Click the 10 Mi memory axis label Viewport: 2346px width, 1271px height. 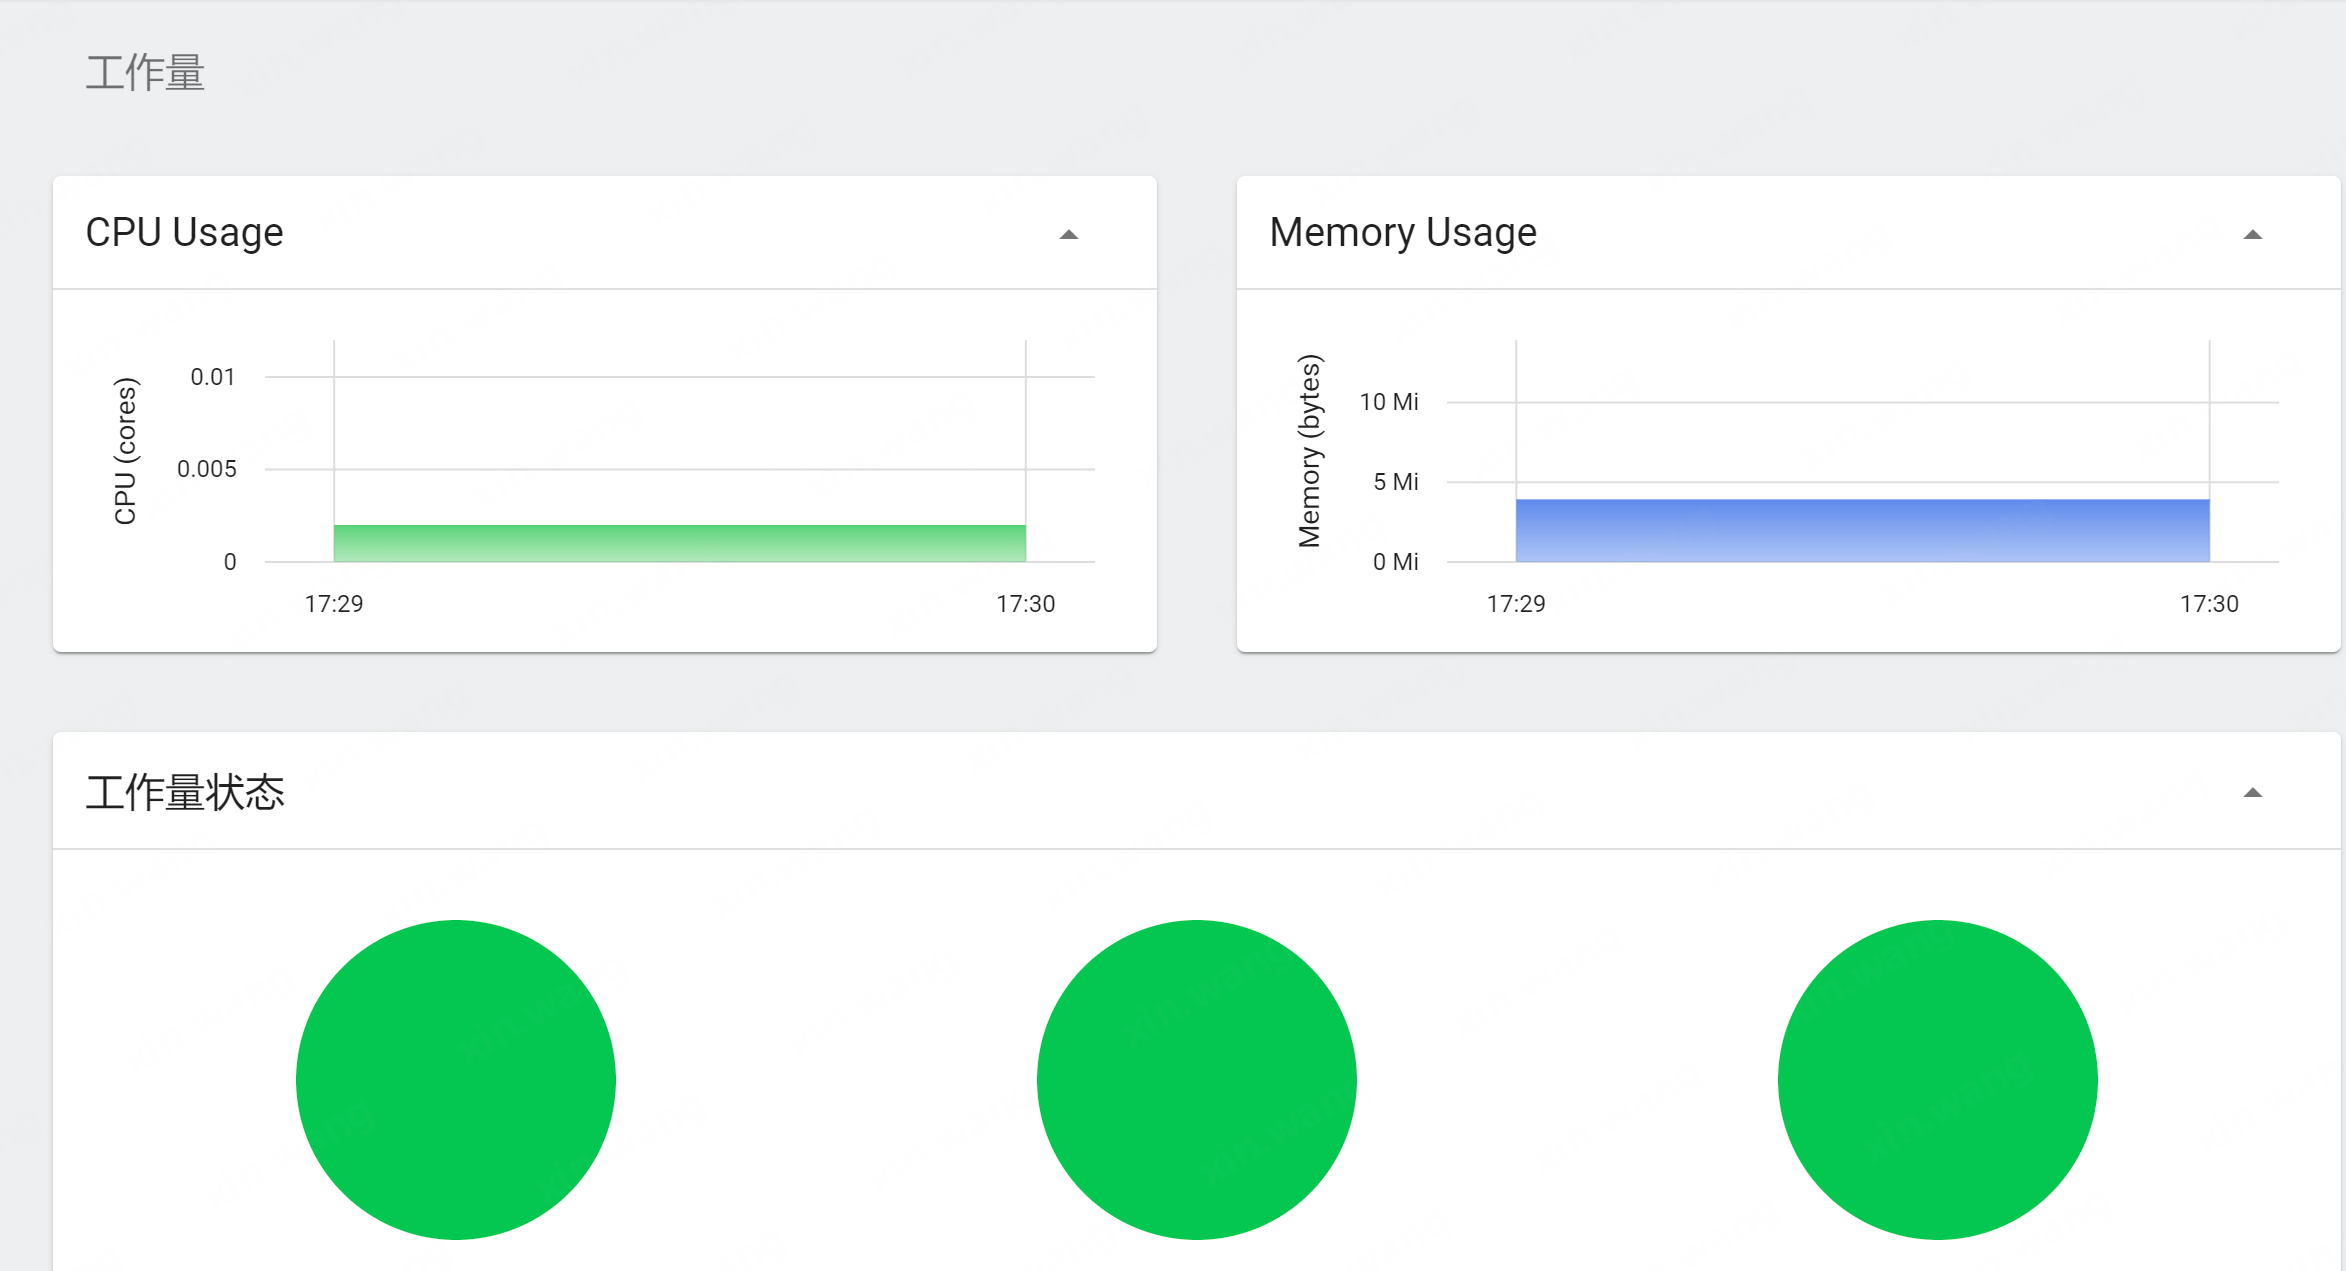(1389, 402)
